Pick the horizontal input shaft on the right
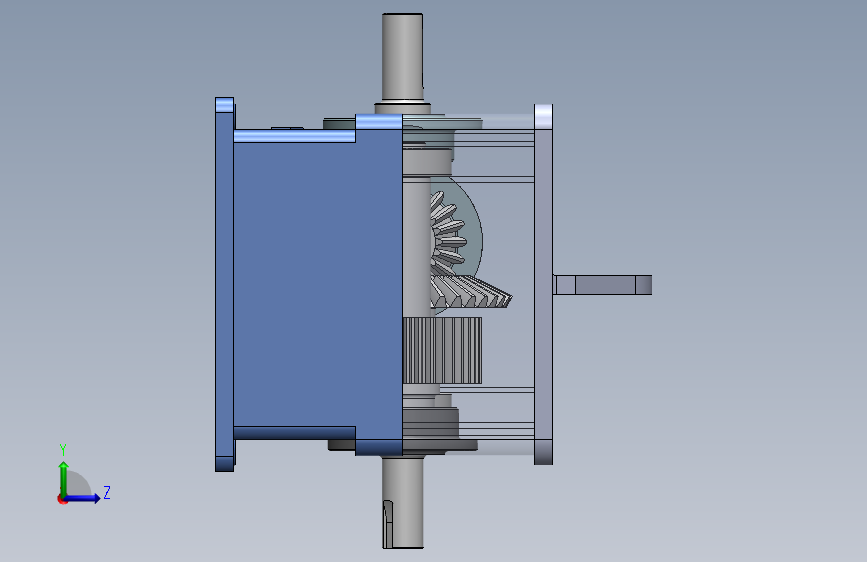This screenshot has width=867, height=562. (602, 285)
